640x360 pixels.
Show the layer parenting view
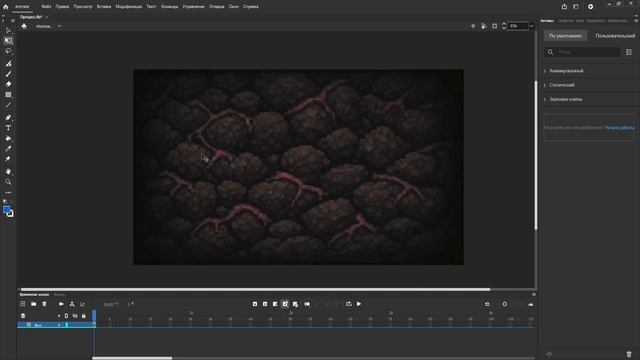point(72,304)
